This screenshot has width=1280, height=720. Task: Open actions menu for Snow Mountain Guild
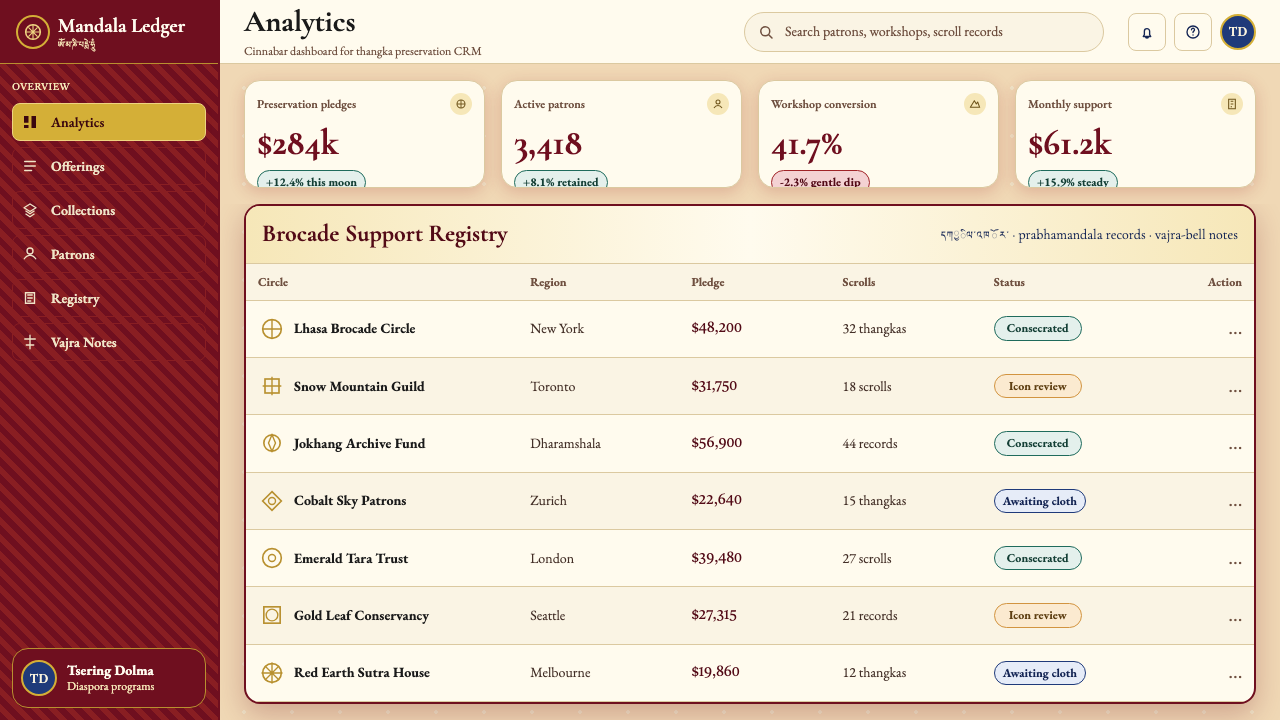point(1235,388)
